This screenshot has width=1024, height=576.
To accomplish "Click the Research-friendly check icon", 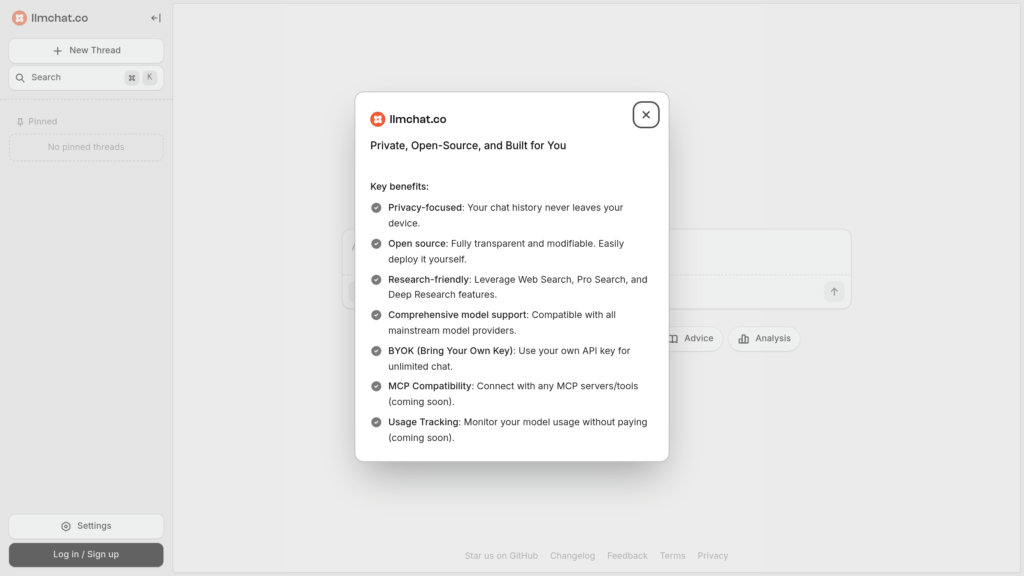I will coord(376,280).
